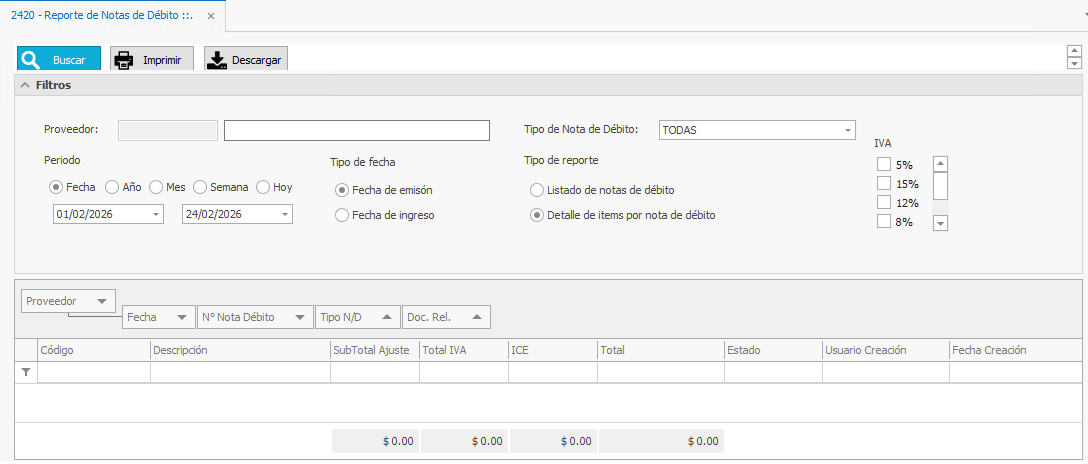Click sort arrow on Fecha group chip
This screenshot has height=464, width=1088.
pyautogui.click(x=180, y=317)
